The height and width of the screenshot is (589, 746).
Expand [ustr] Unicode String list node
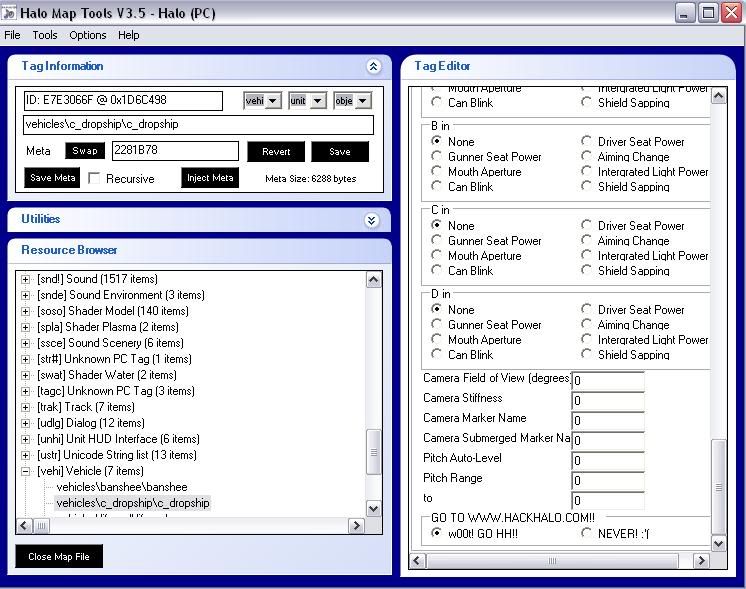click(26, 455)
